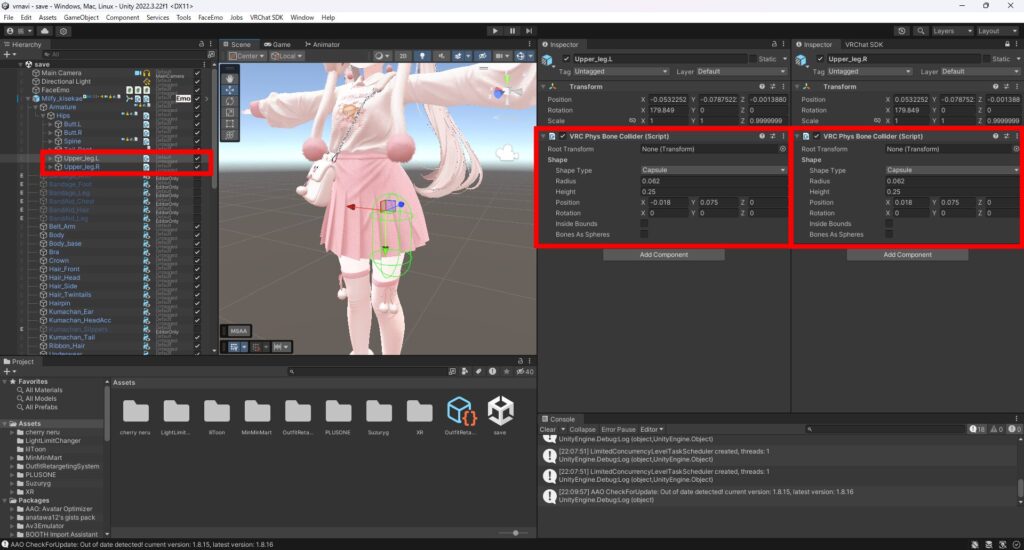The image size is (1024, 550).
Task: Select the Hand (view) tool in Scene
Action: (230, 77)
